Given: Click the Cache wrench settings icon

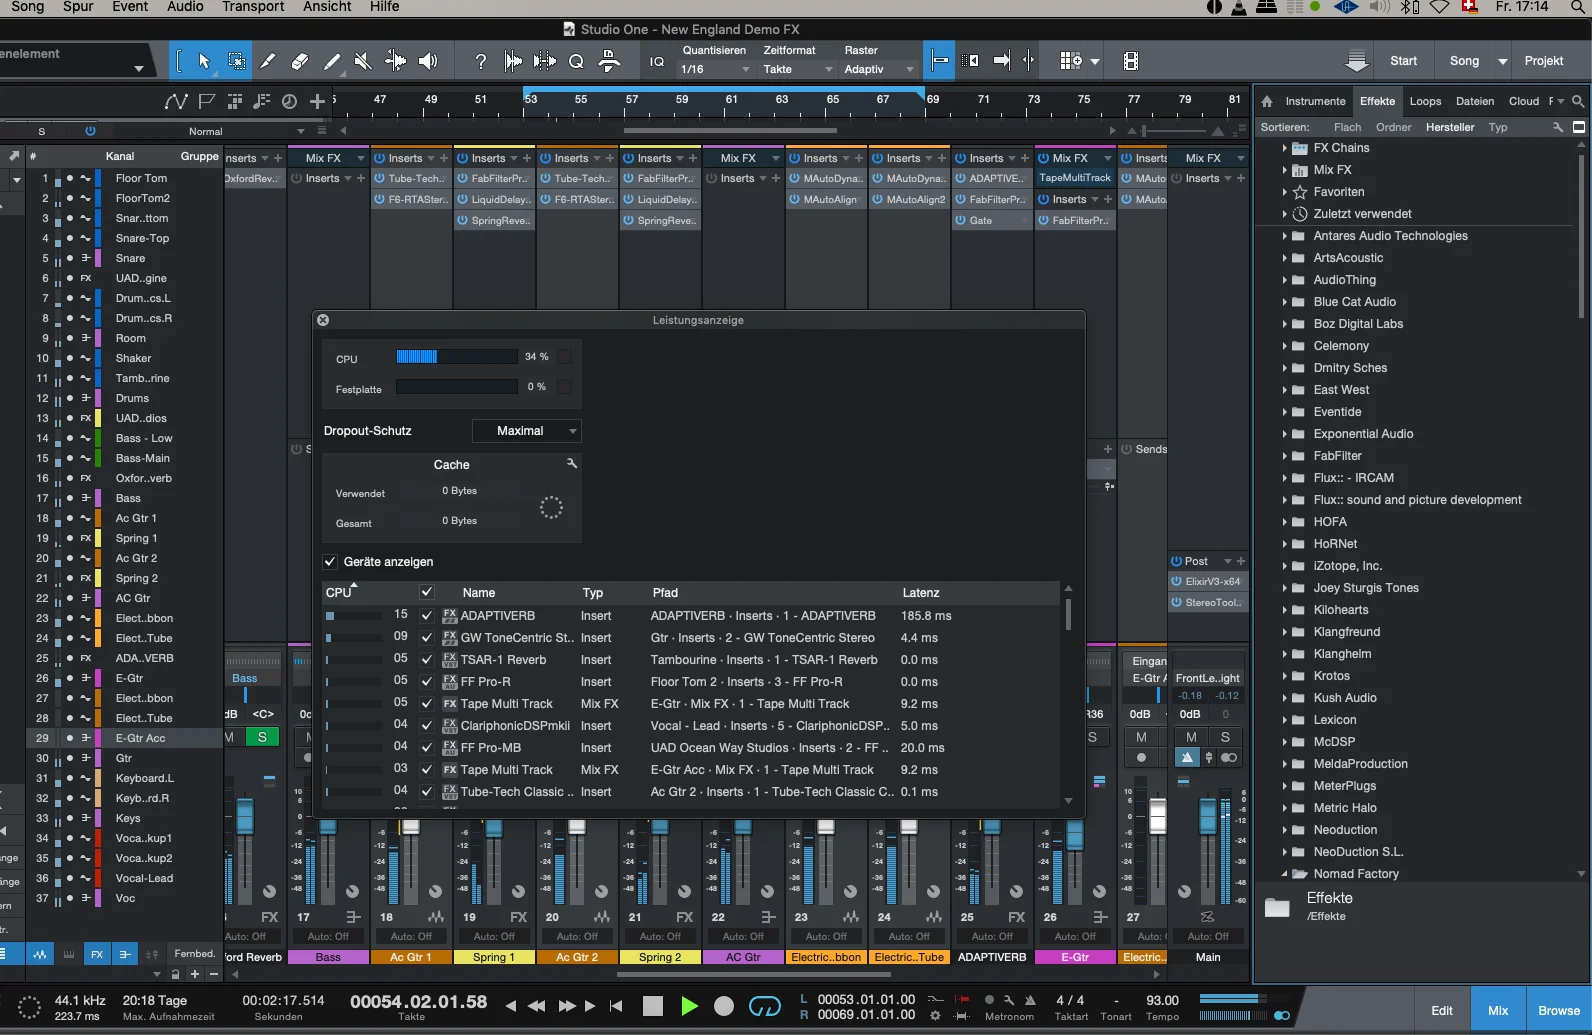Looking at the screenshot, I should point(572,464).
